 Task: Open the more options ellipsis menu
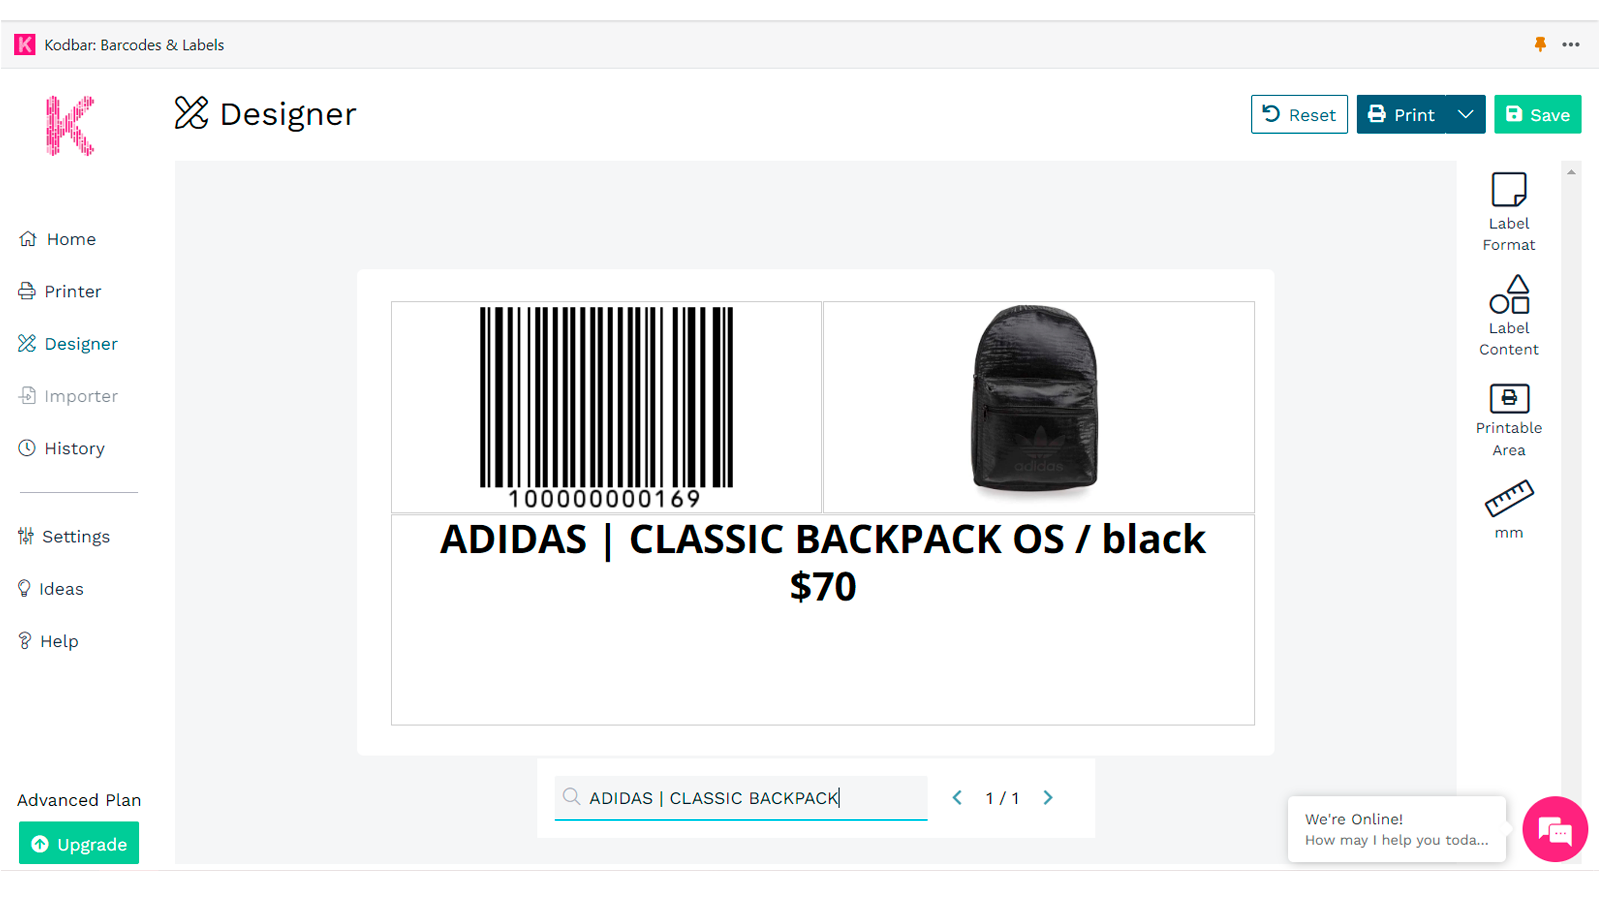click(x=1572, y=44)
